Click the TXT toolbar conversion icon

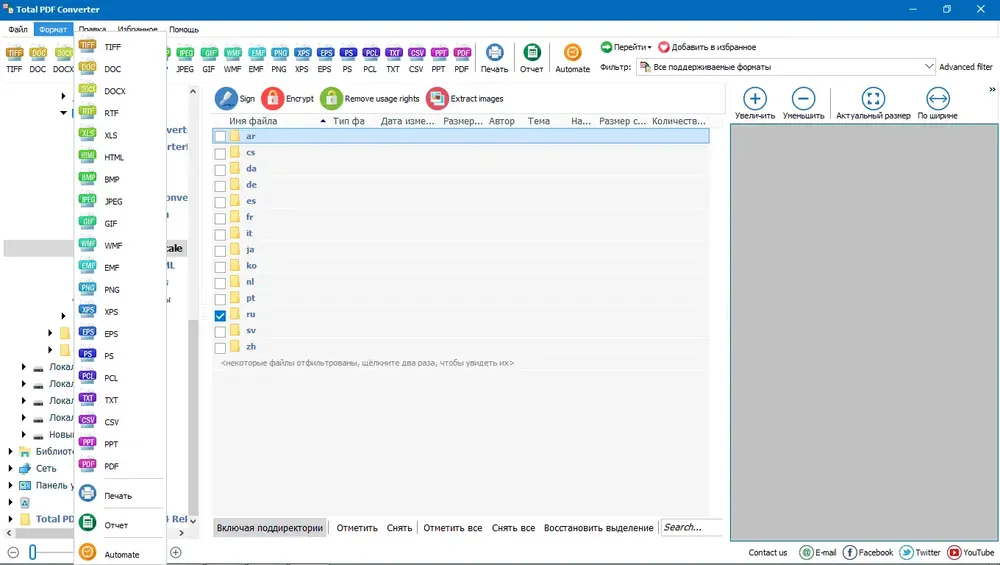tap(393, 59)
